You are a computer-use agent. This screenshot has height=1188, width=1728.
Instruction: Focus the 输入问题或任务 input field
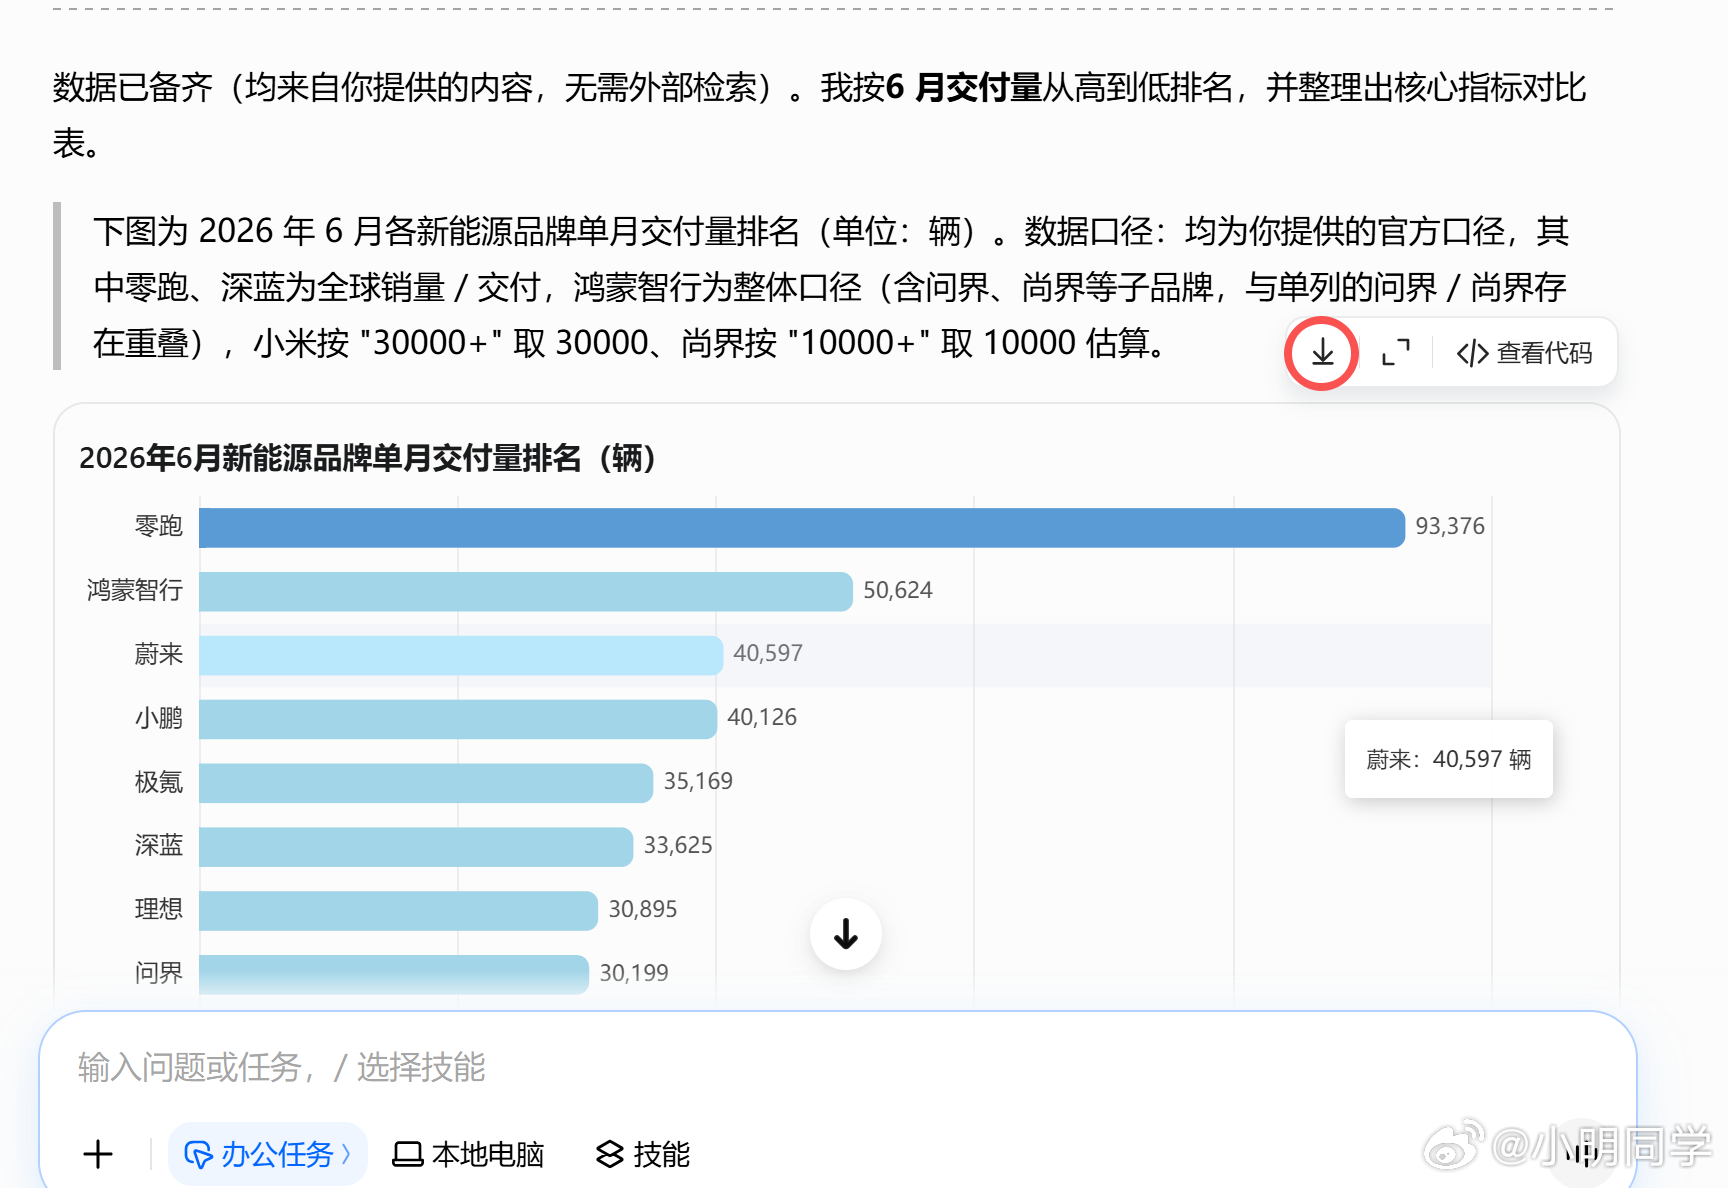click(838, 1067)
